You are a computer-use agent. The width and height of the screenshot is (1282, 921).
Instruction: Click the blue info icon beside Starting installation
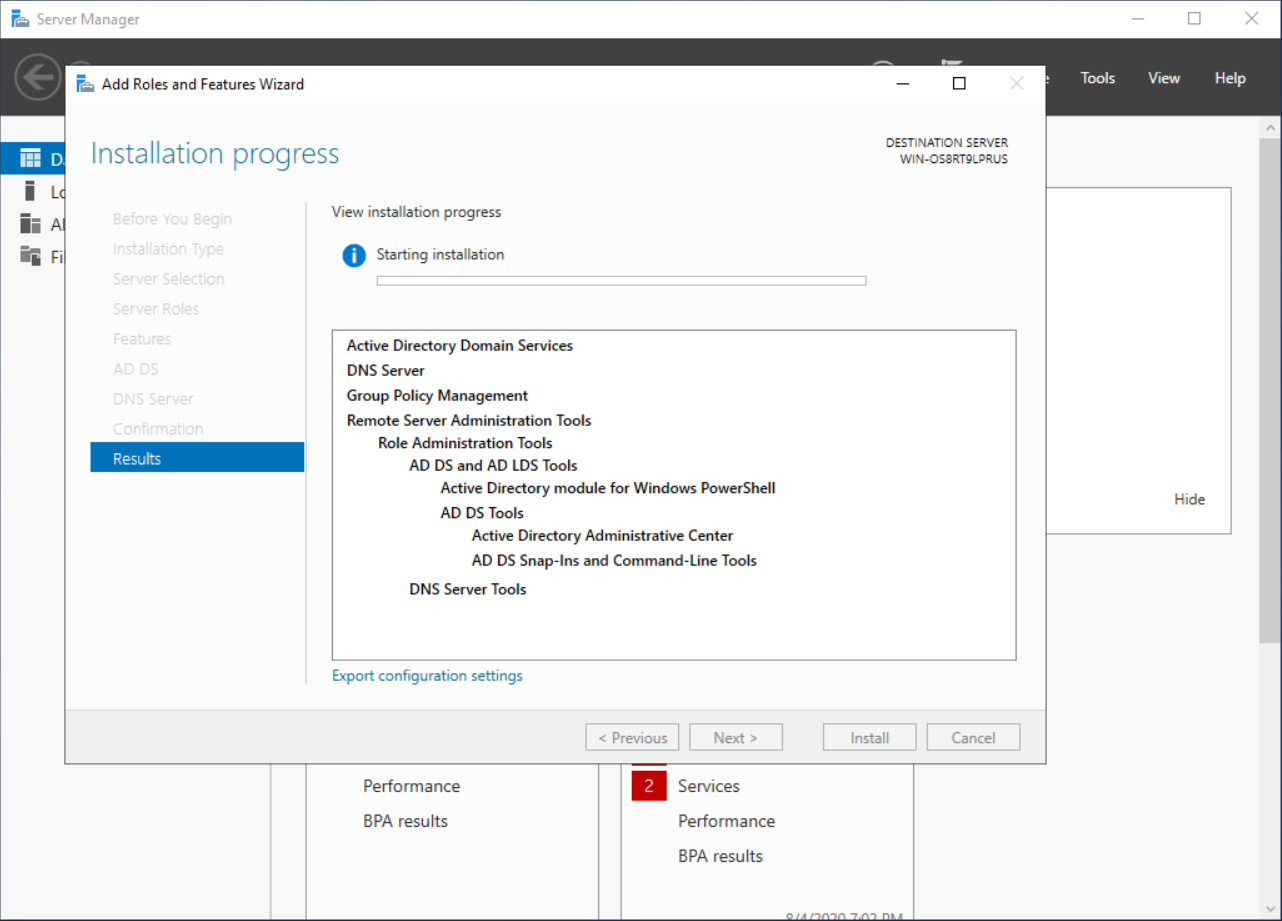tap(354, 256)
